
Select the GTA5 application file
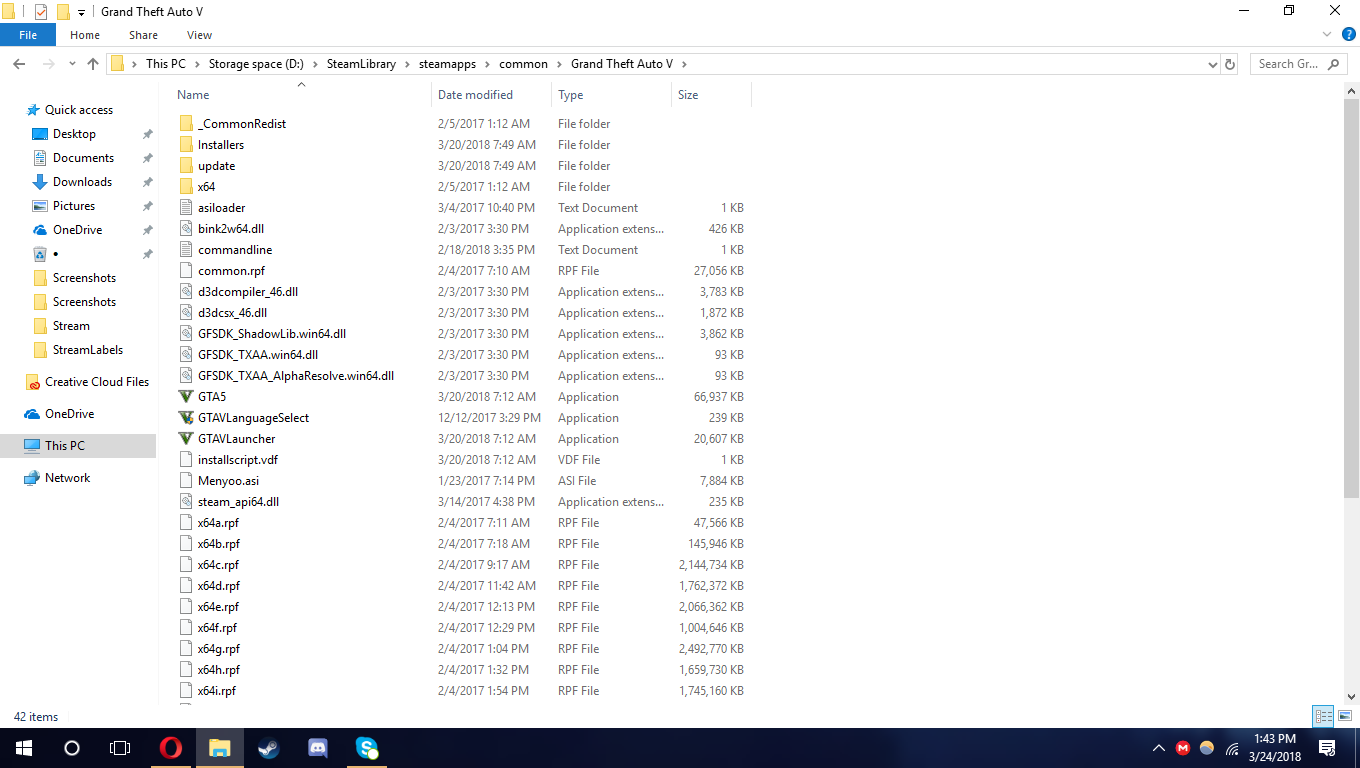coord(212,397)
